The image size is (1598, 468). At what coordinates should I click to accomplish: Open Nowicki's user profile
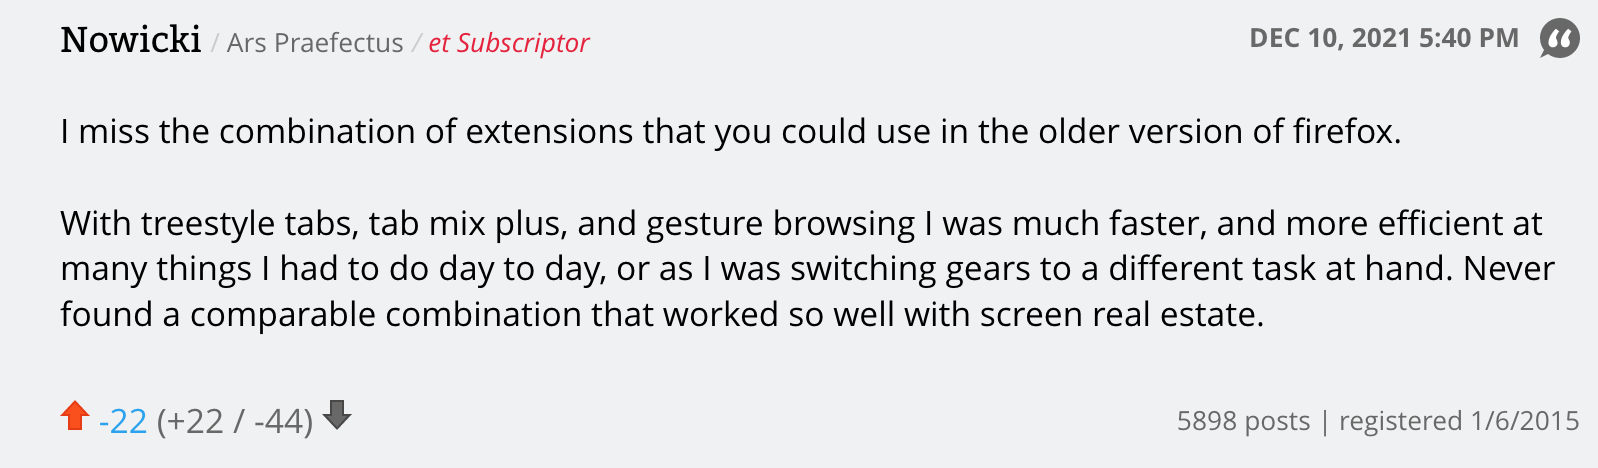pyautogui.click(x=131, y=40)
